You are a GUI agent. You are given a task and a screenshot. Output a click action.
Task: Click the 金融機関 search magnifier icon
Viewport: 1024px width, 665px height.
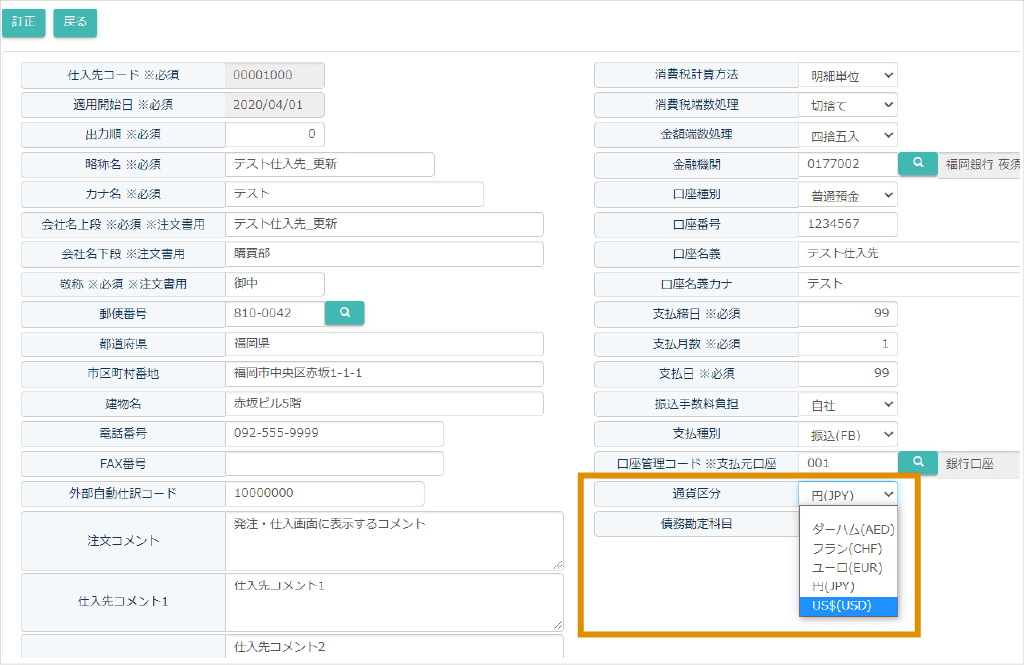[918, 163]
